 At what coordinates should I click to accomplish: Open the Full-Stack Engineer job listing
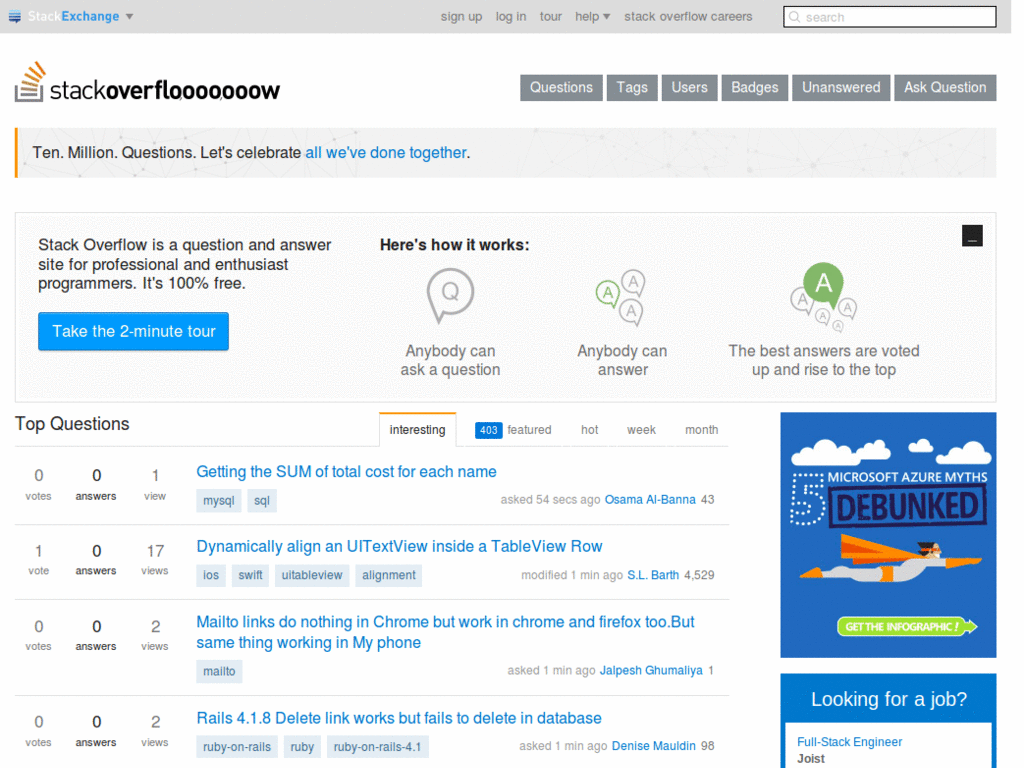[x=849, y=742]
